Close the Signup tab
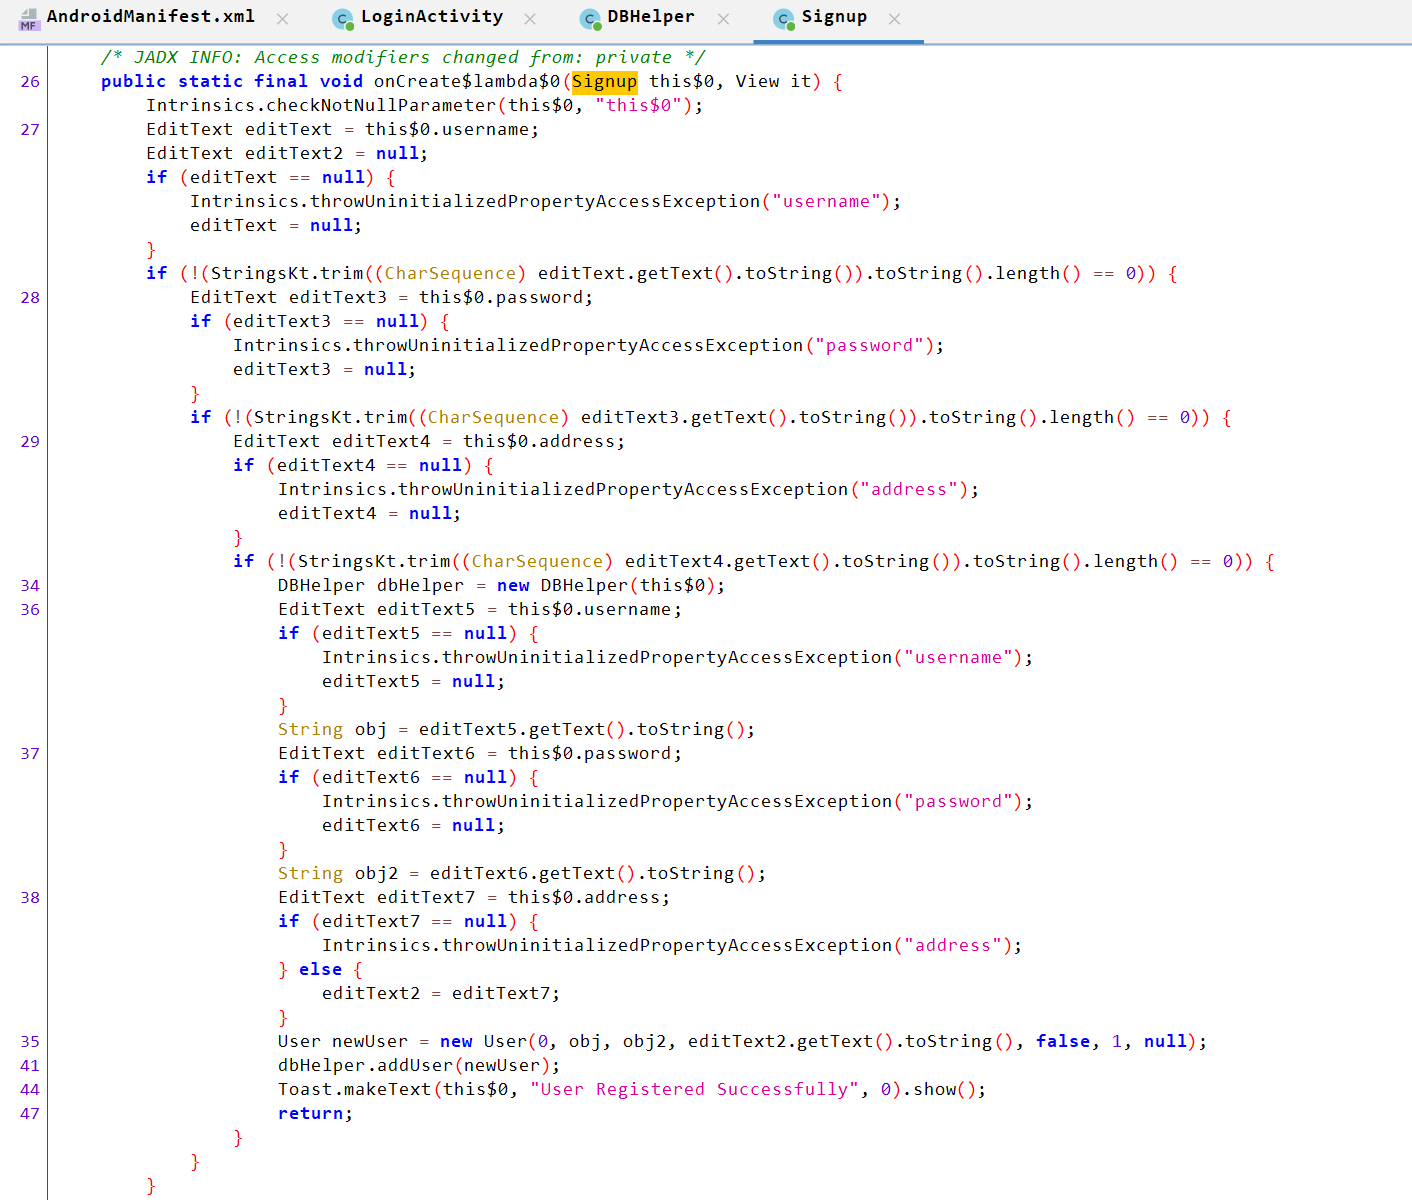 (895, 19)
